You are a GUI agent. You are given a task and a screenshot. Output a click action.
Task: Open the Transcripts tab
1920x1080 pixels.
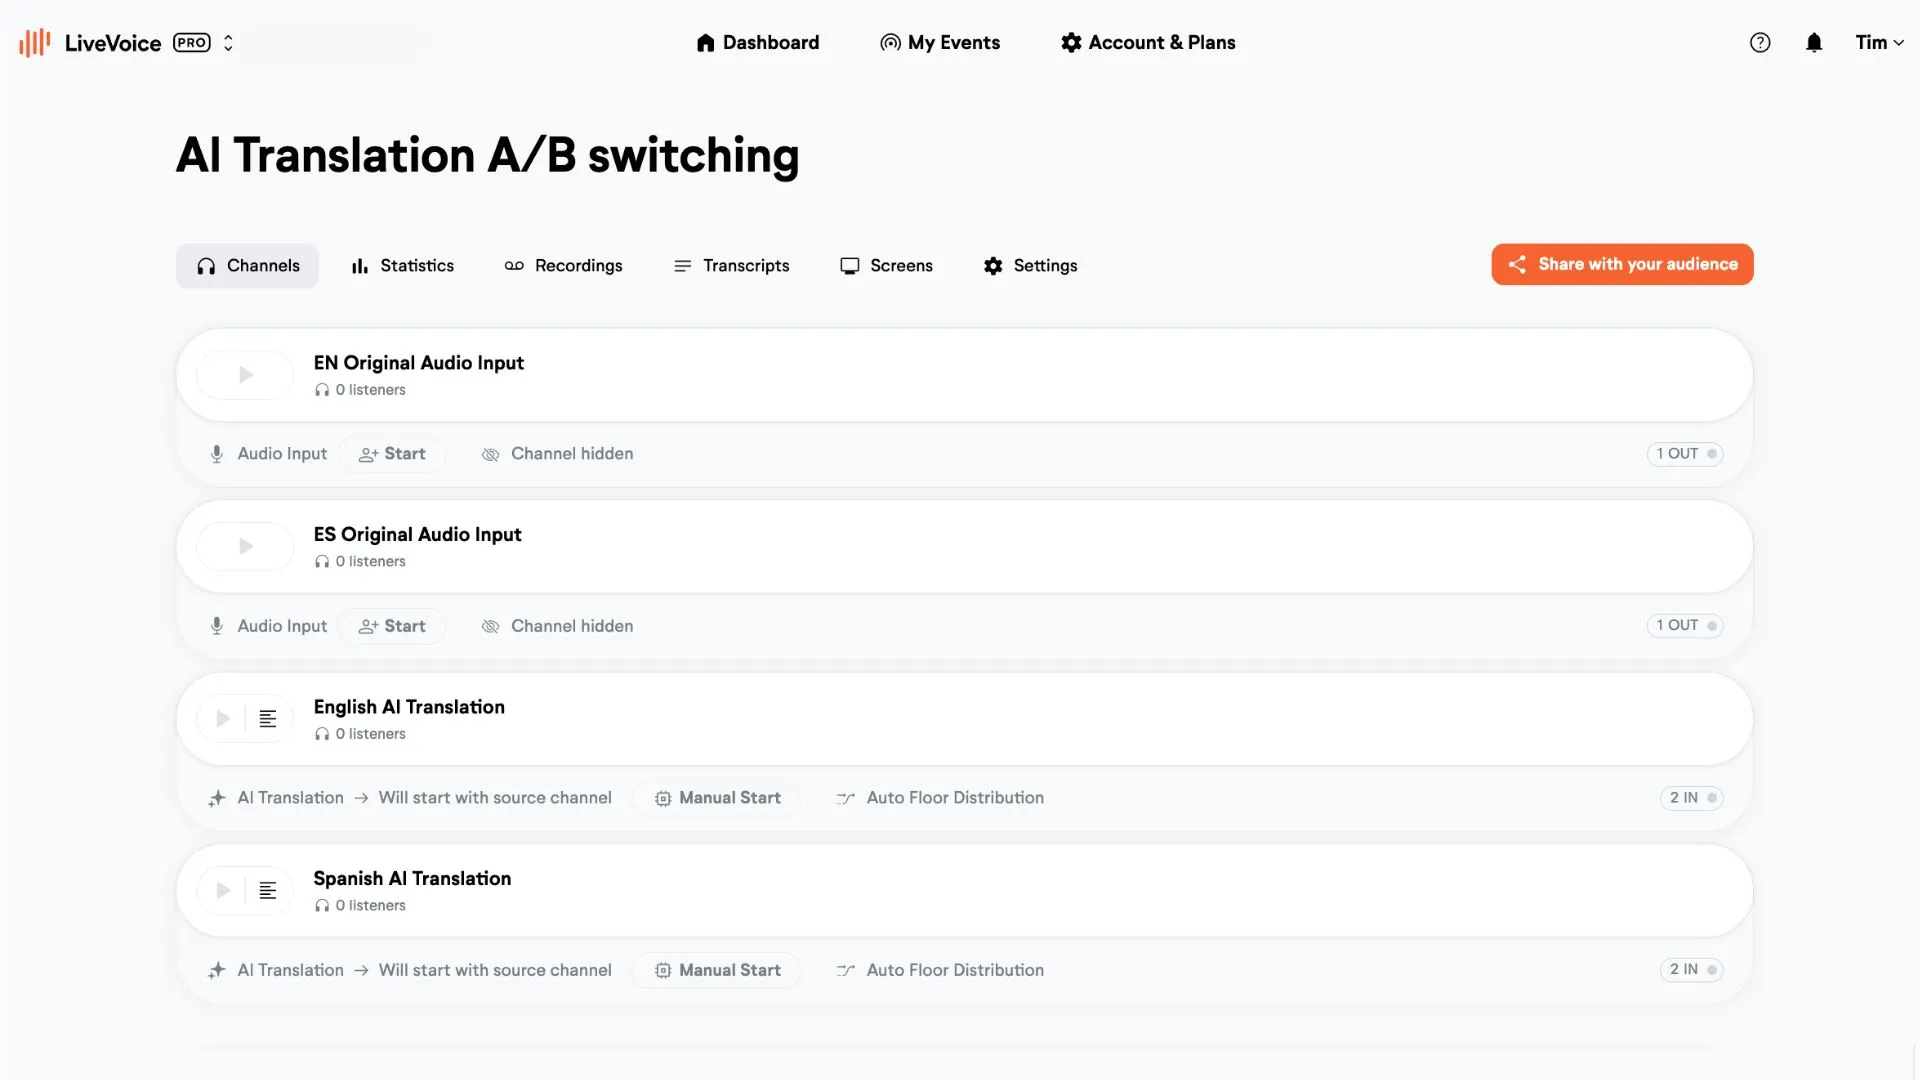coord(731,266)
